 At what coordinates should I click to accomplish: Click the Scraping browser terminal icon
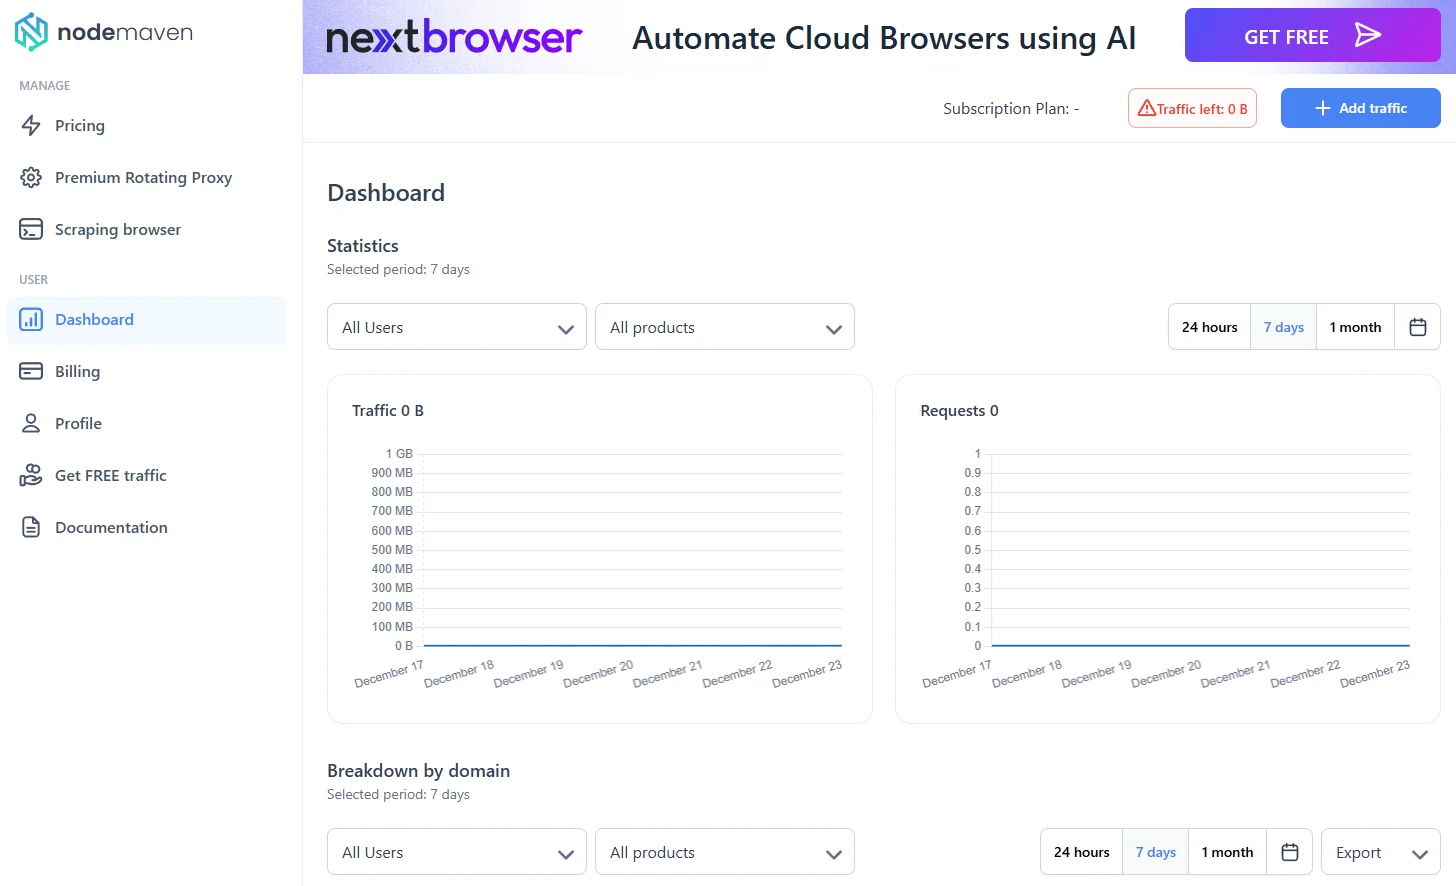click(x=31, y=229)
